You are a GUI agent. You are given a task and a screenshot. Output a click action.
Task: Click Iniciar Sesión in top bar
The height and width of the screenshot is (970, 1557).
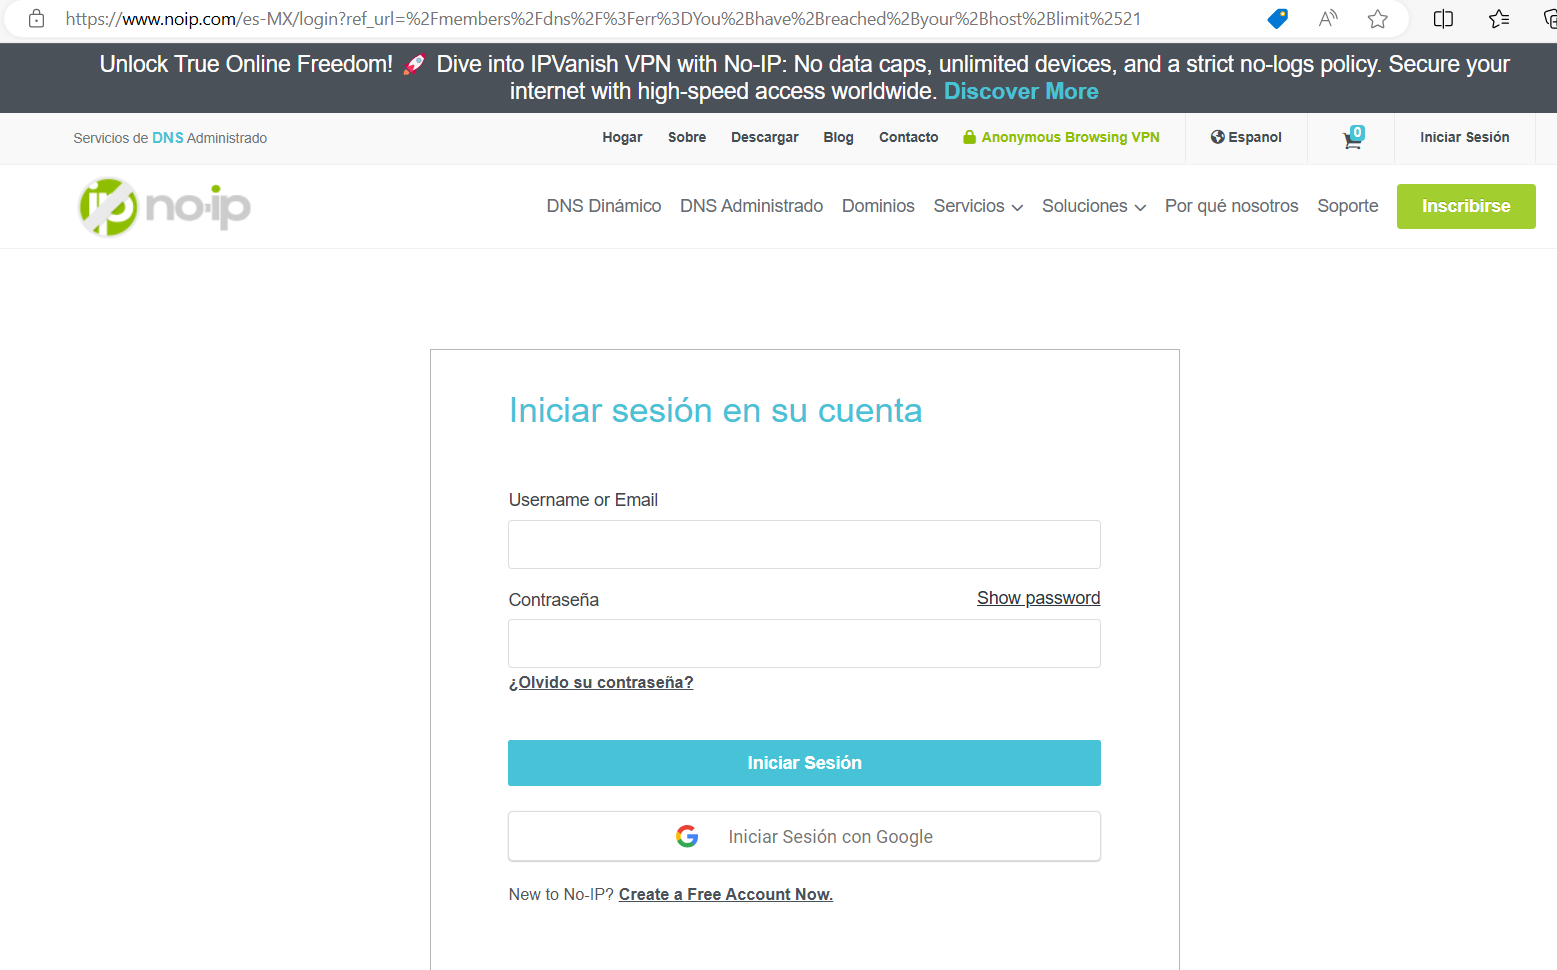(x=1465, y=138)
